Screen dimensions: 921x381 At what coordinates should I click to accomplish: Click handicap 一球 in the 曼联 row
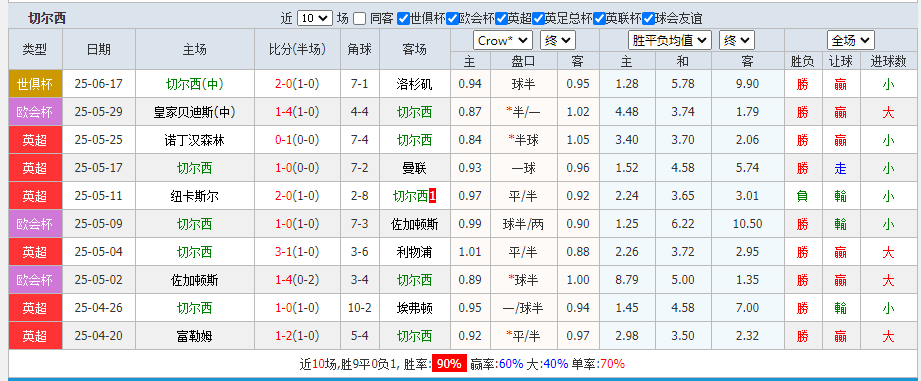coord(523,168)
